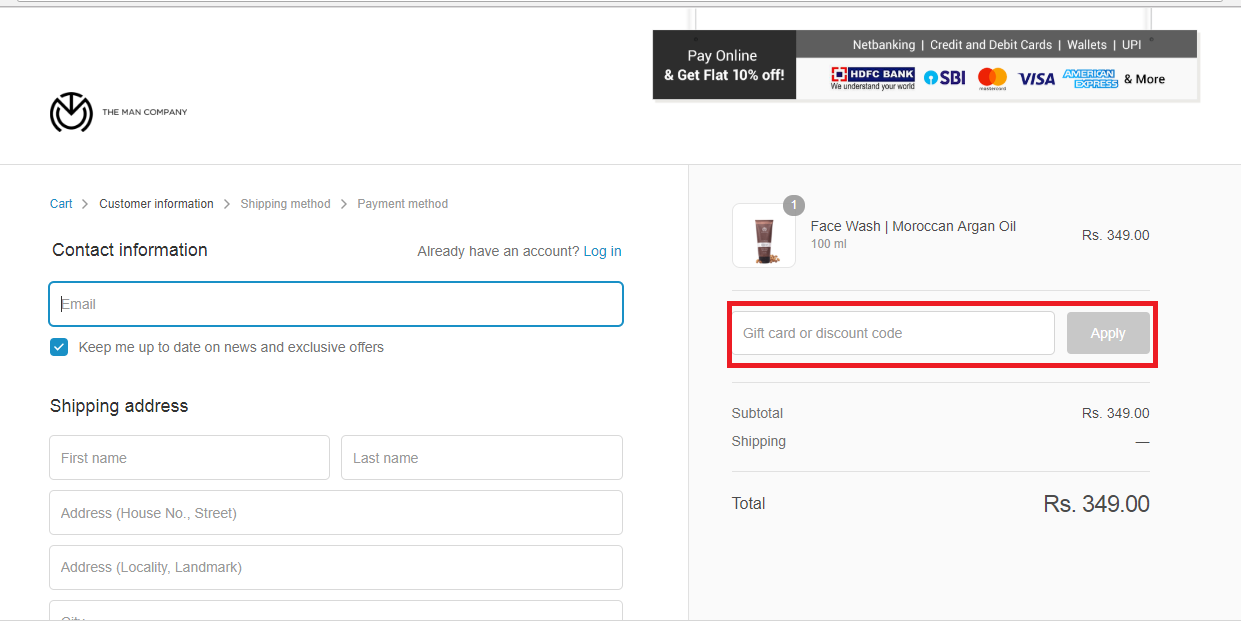Focus the Email input field
The image size is (1241, 621).
[x=336, y=304]
